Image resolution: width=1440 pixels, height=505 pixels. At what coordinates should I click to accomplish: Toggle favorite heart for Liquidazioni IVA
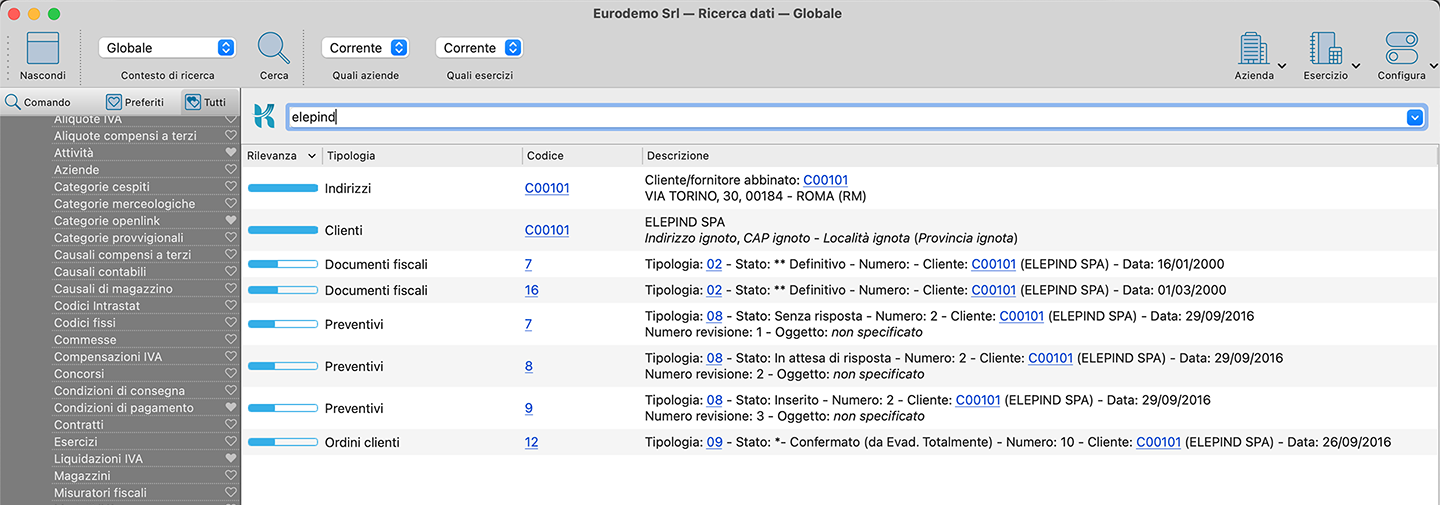point(231,459)
